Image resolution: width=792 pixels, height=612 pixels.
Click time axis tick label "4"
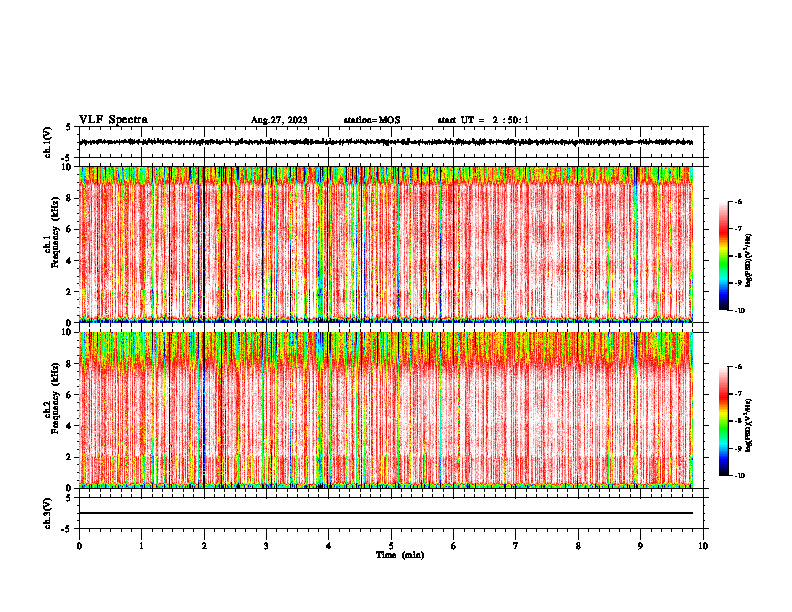pos(329,546)
